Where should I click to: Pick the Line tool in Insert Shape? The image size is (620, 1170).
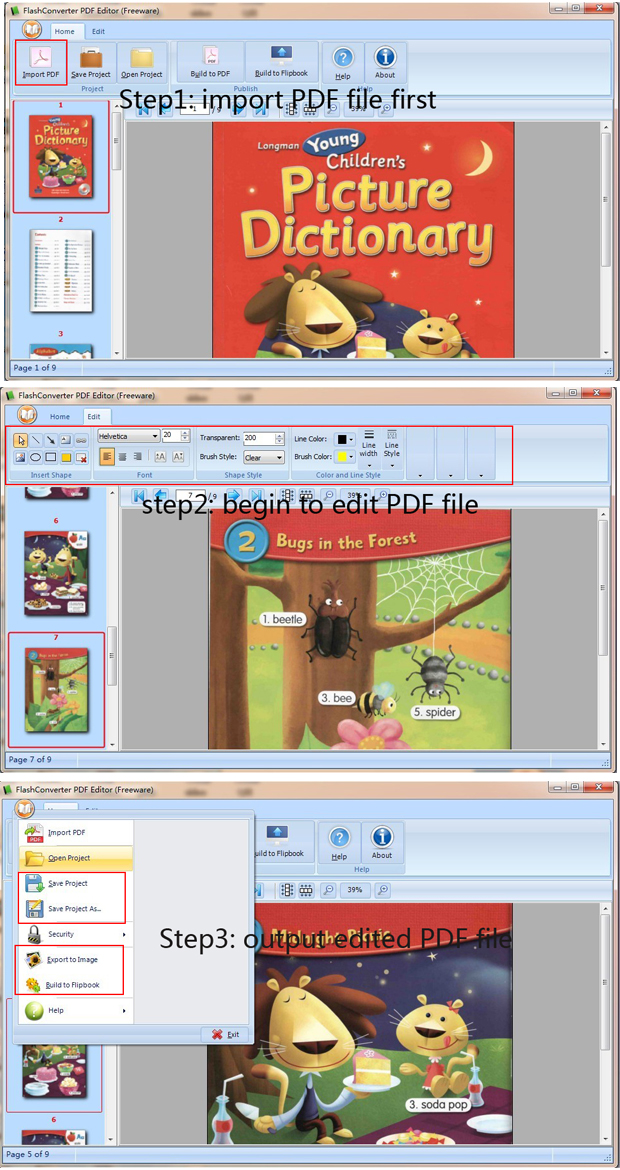(36, 440)
